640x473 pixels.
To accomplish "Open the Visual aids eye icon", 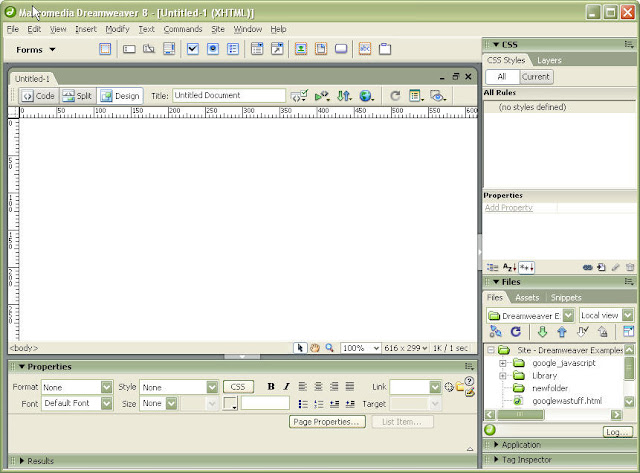I will point(438,96).
